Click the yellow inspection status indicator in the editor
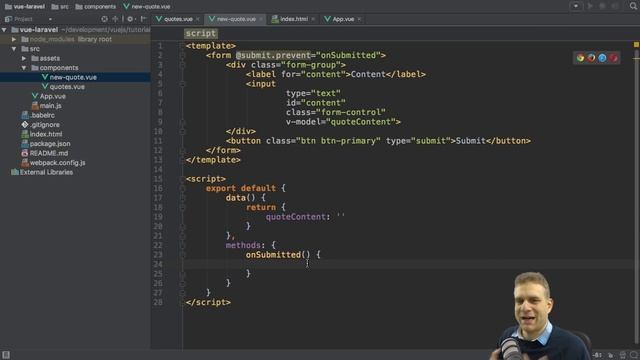The height and width of the screenshot is (360, 640). (x=636, y=44)
